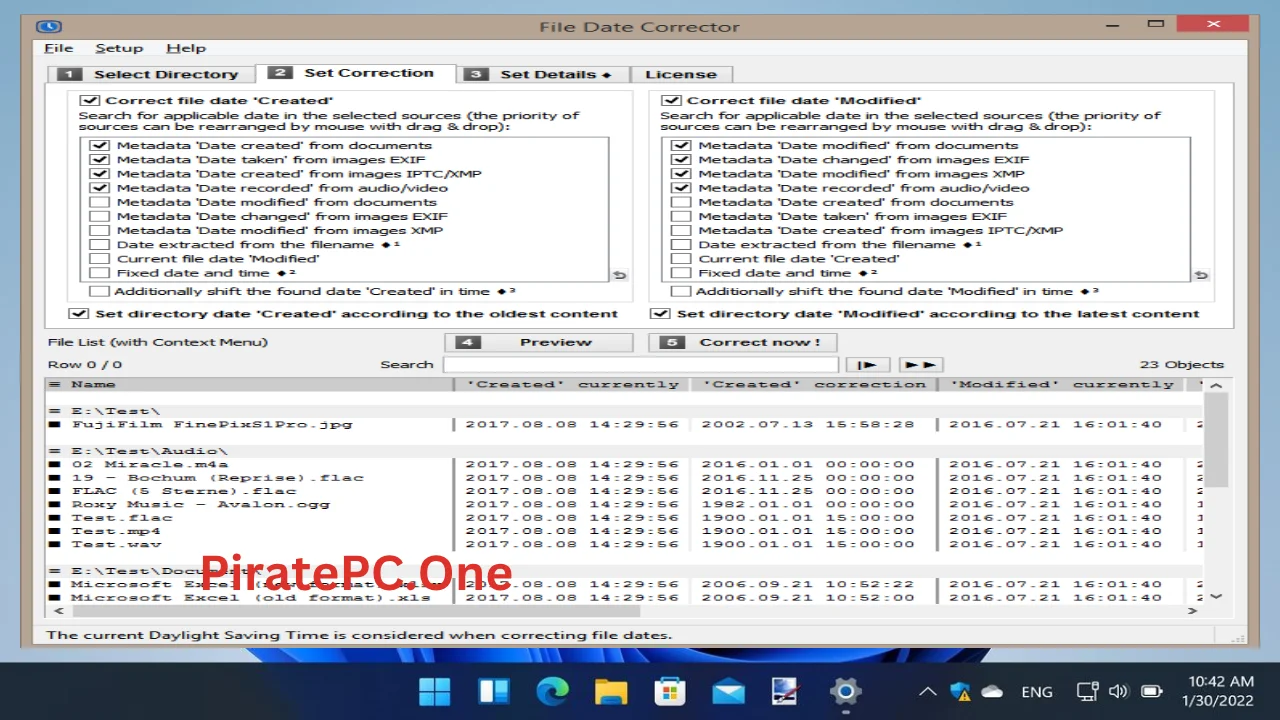Uncheck 'Date taken' from images EXIF
This screenshot has width=1280, height=720.
point(99,160)
